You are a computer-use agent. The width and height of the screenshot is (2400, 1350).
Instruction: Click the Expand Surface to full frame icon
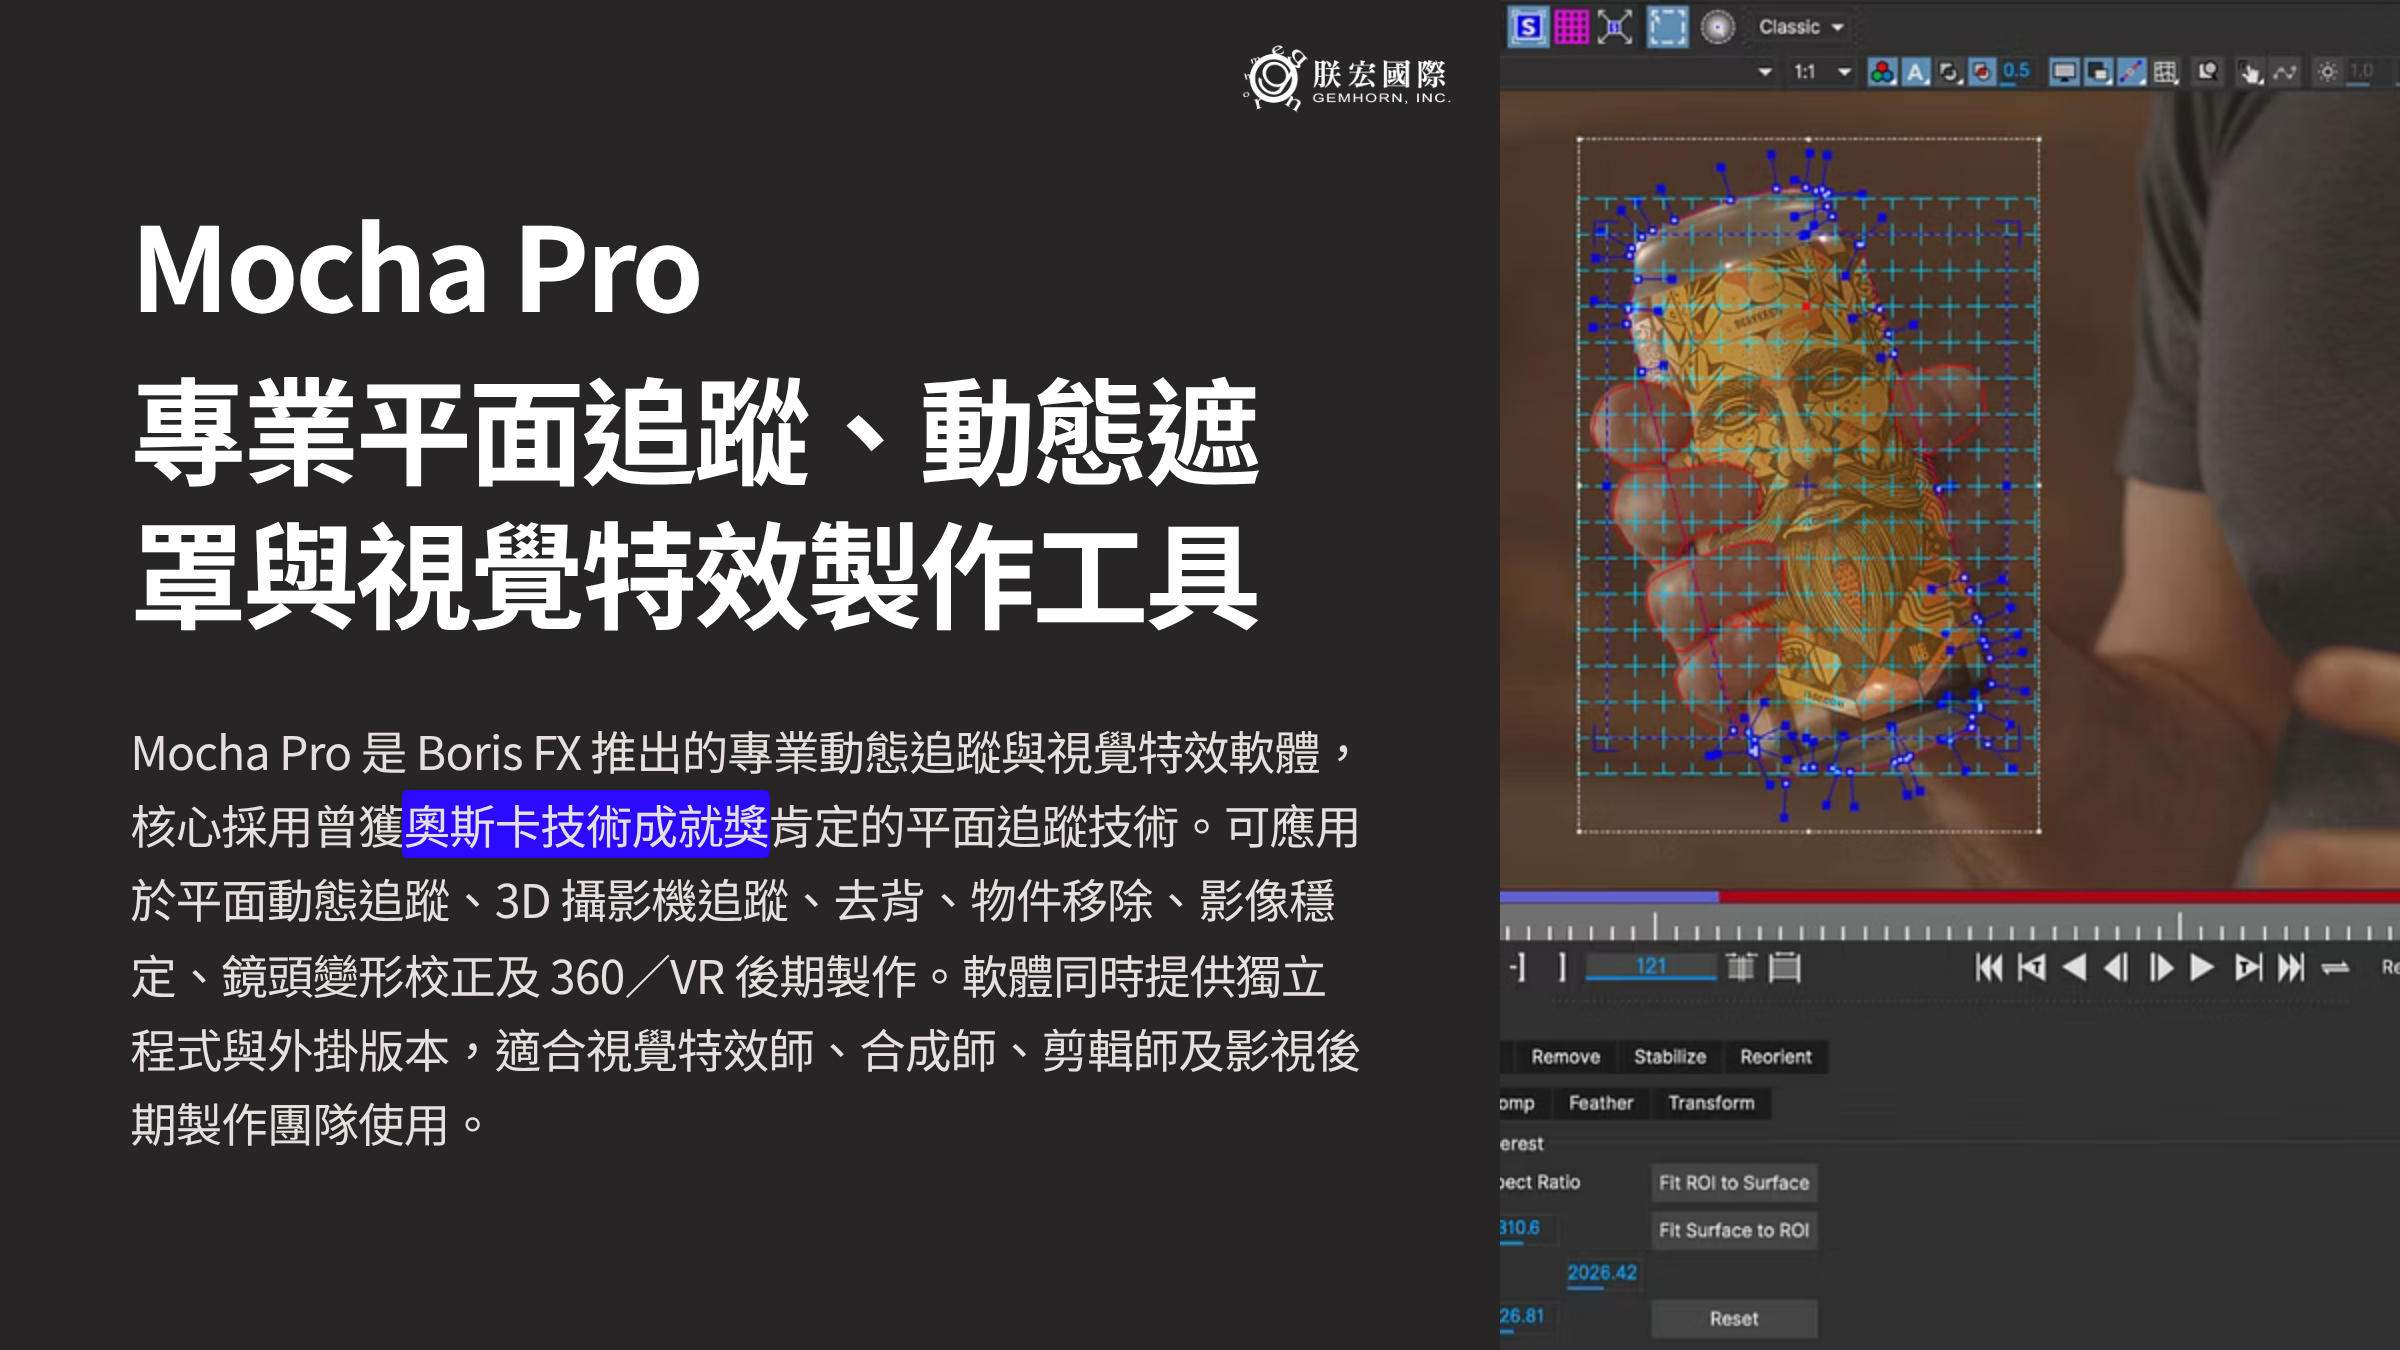[1615, 27]
